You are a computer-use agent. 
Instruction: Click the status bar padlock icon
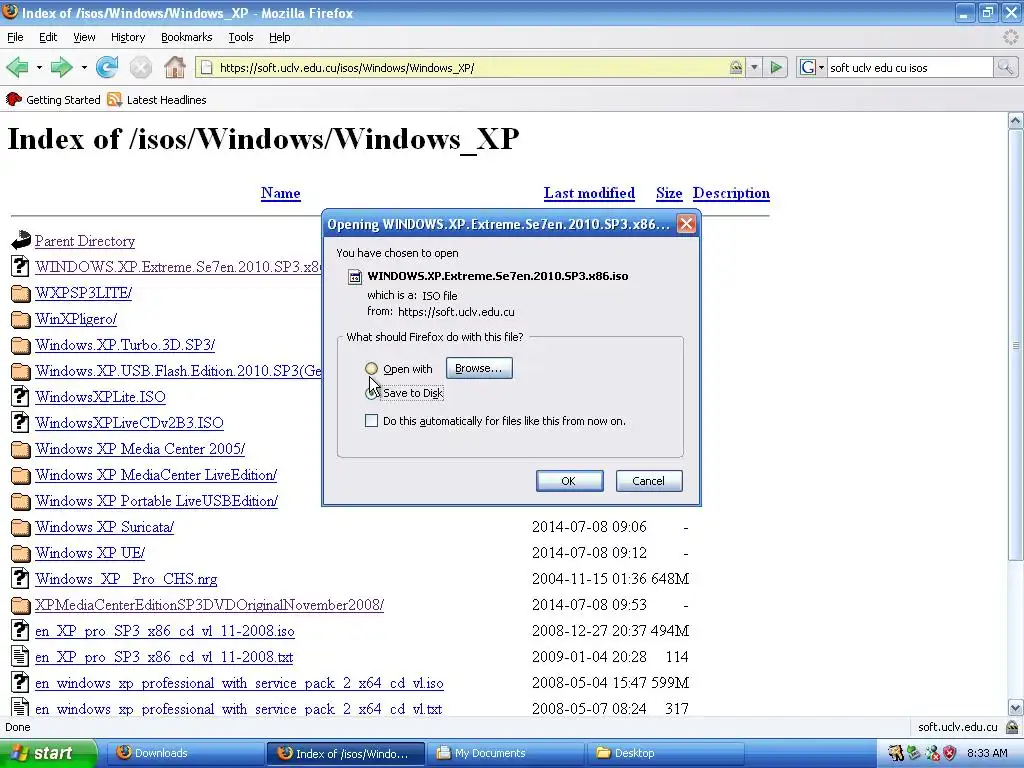[x=1012, y=727]
